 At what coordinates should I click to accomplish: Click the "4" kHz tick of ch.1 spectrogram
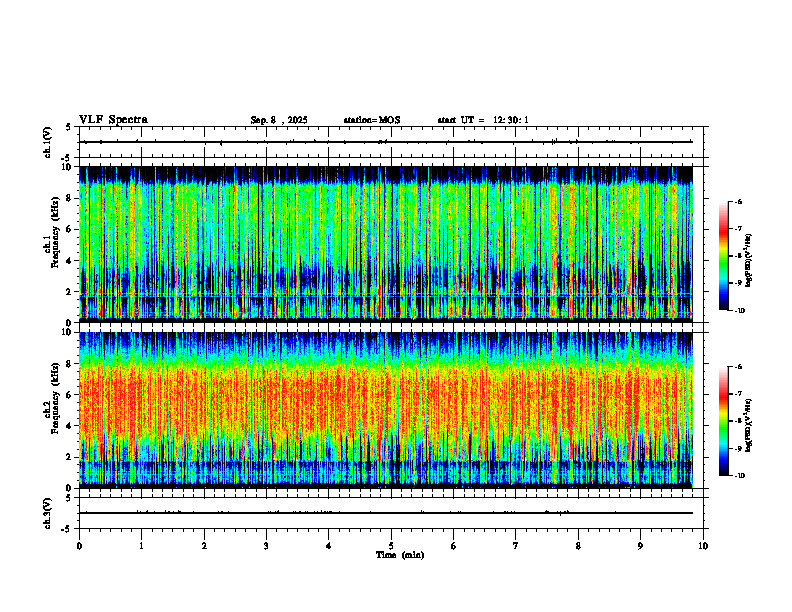(x=69, y=261)
